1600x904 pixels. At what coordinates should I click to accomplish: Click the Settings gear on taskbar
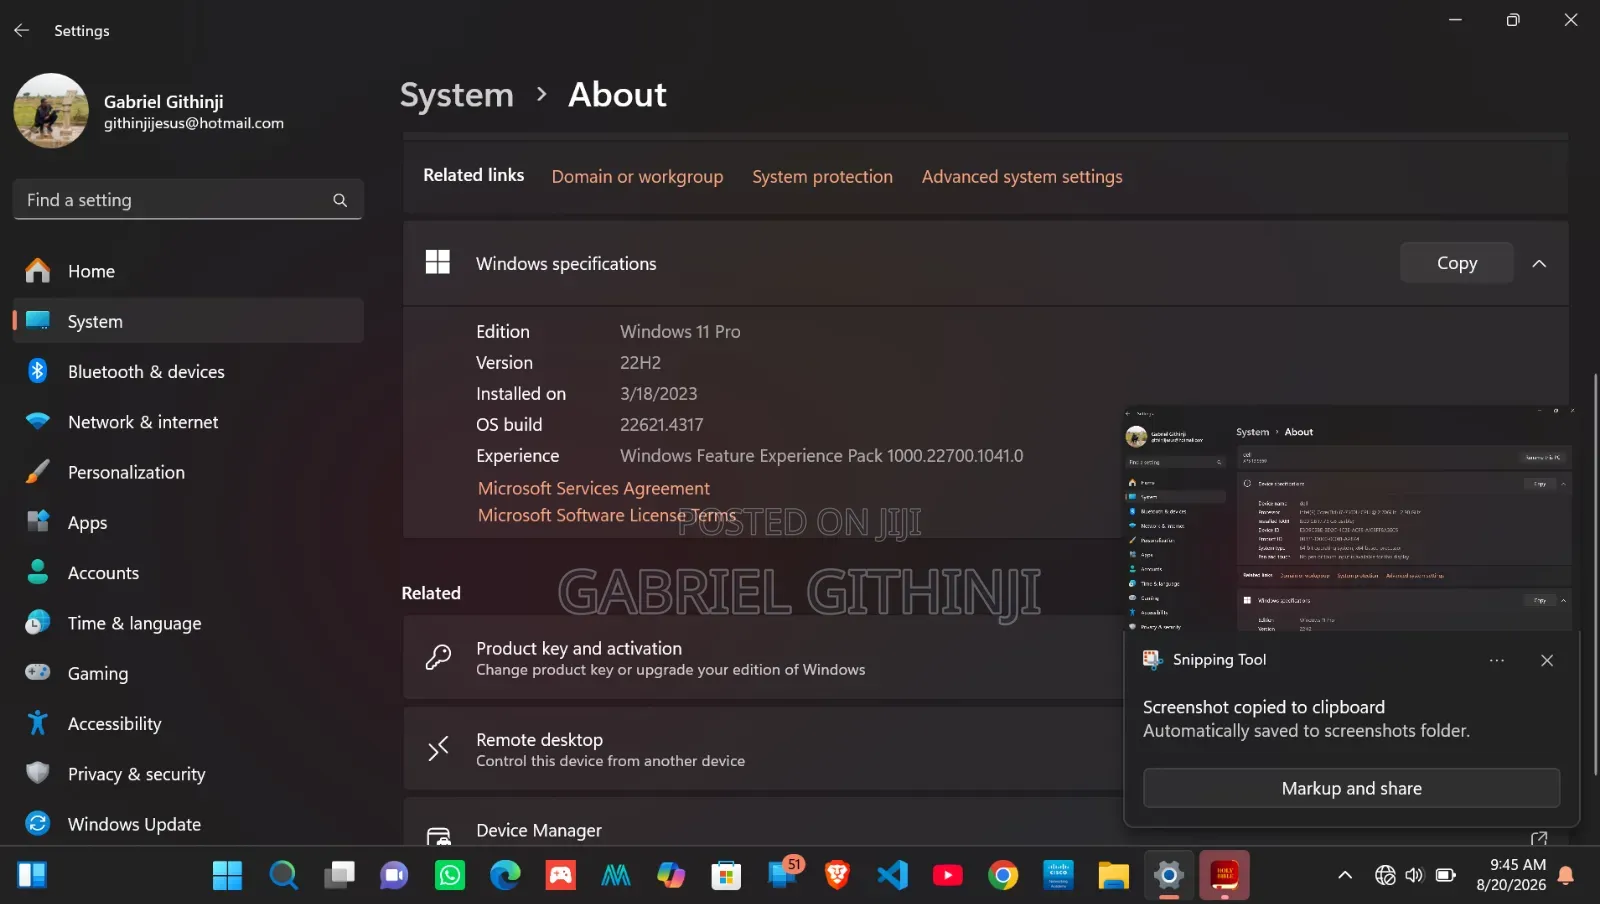pos(1168,876)
